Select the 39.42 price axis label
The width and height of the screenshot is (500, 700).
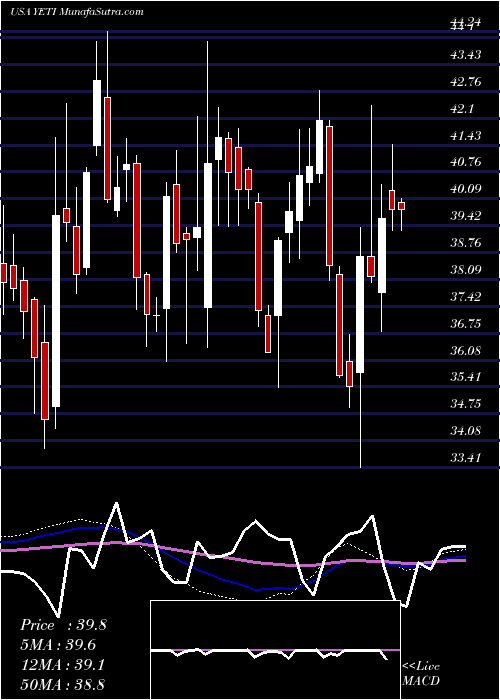466,216
